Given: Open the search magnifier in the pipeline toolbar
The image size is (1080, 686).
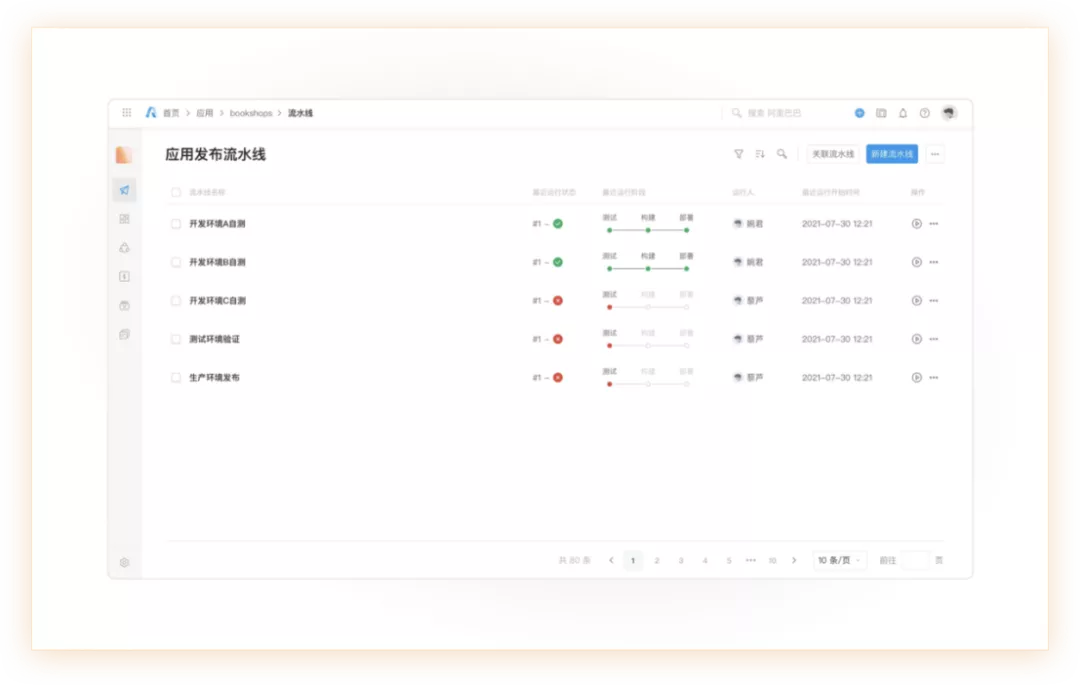Looking at the screenshot, I should tap(783, 154).
